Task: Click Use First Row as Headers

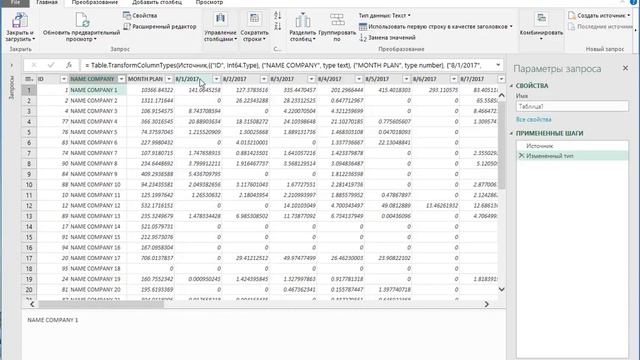Action: [x=436, y=27]
